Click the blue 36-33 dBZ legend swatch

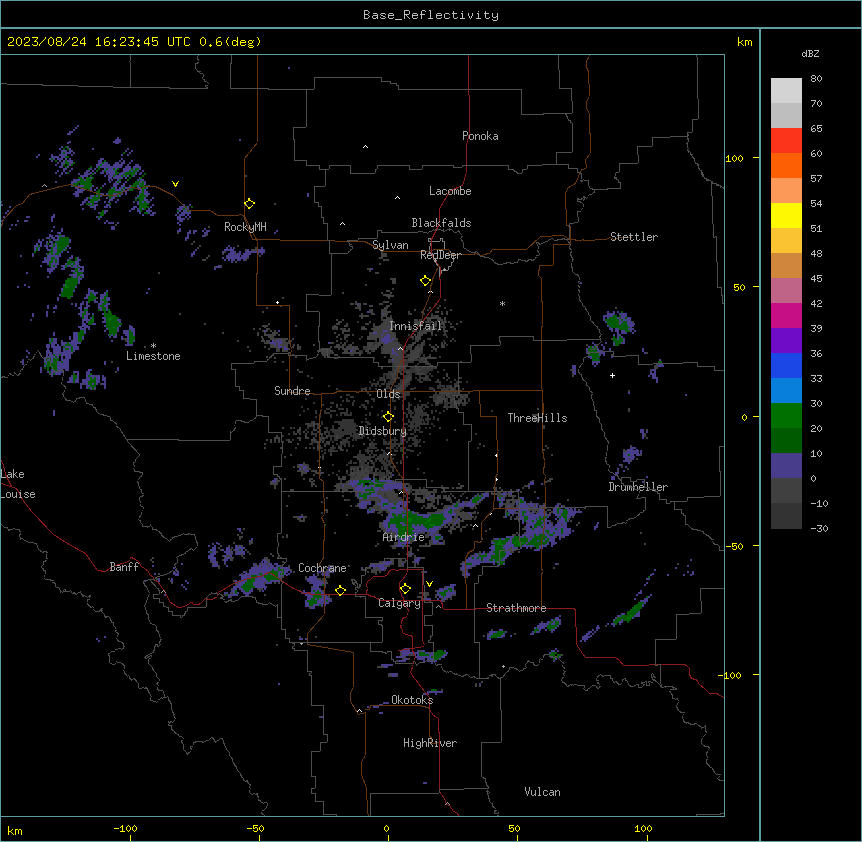[x=786, y=366]
